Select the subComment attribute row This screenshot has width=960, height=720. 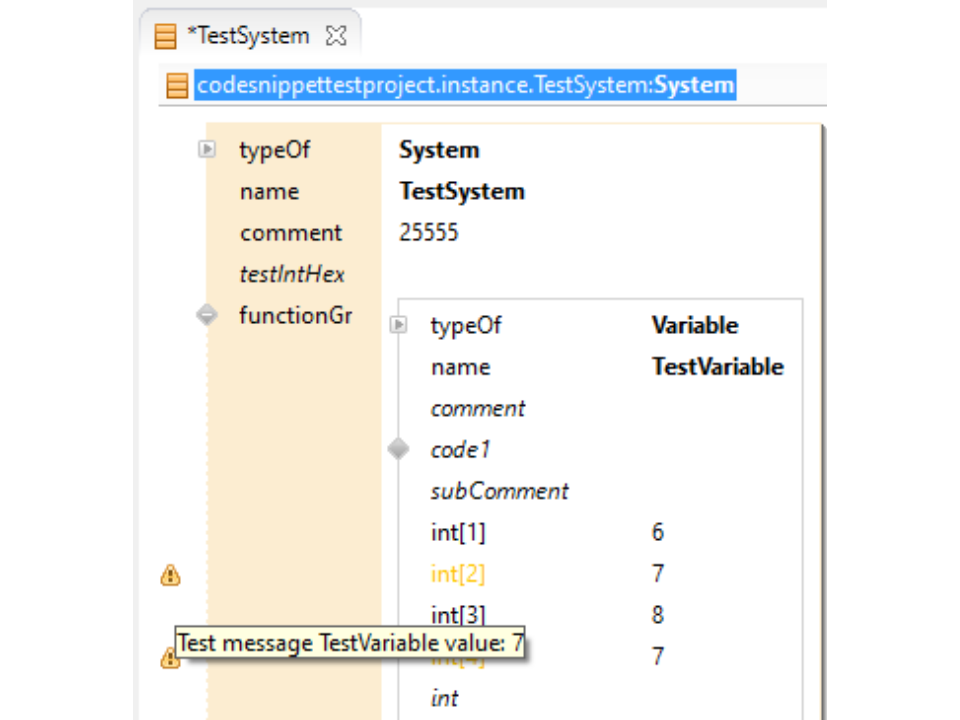[x=499, y=492]
